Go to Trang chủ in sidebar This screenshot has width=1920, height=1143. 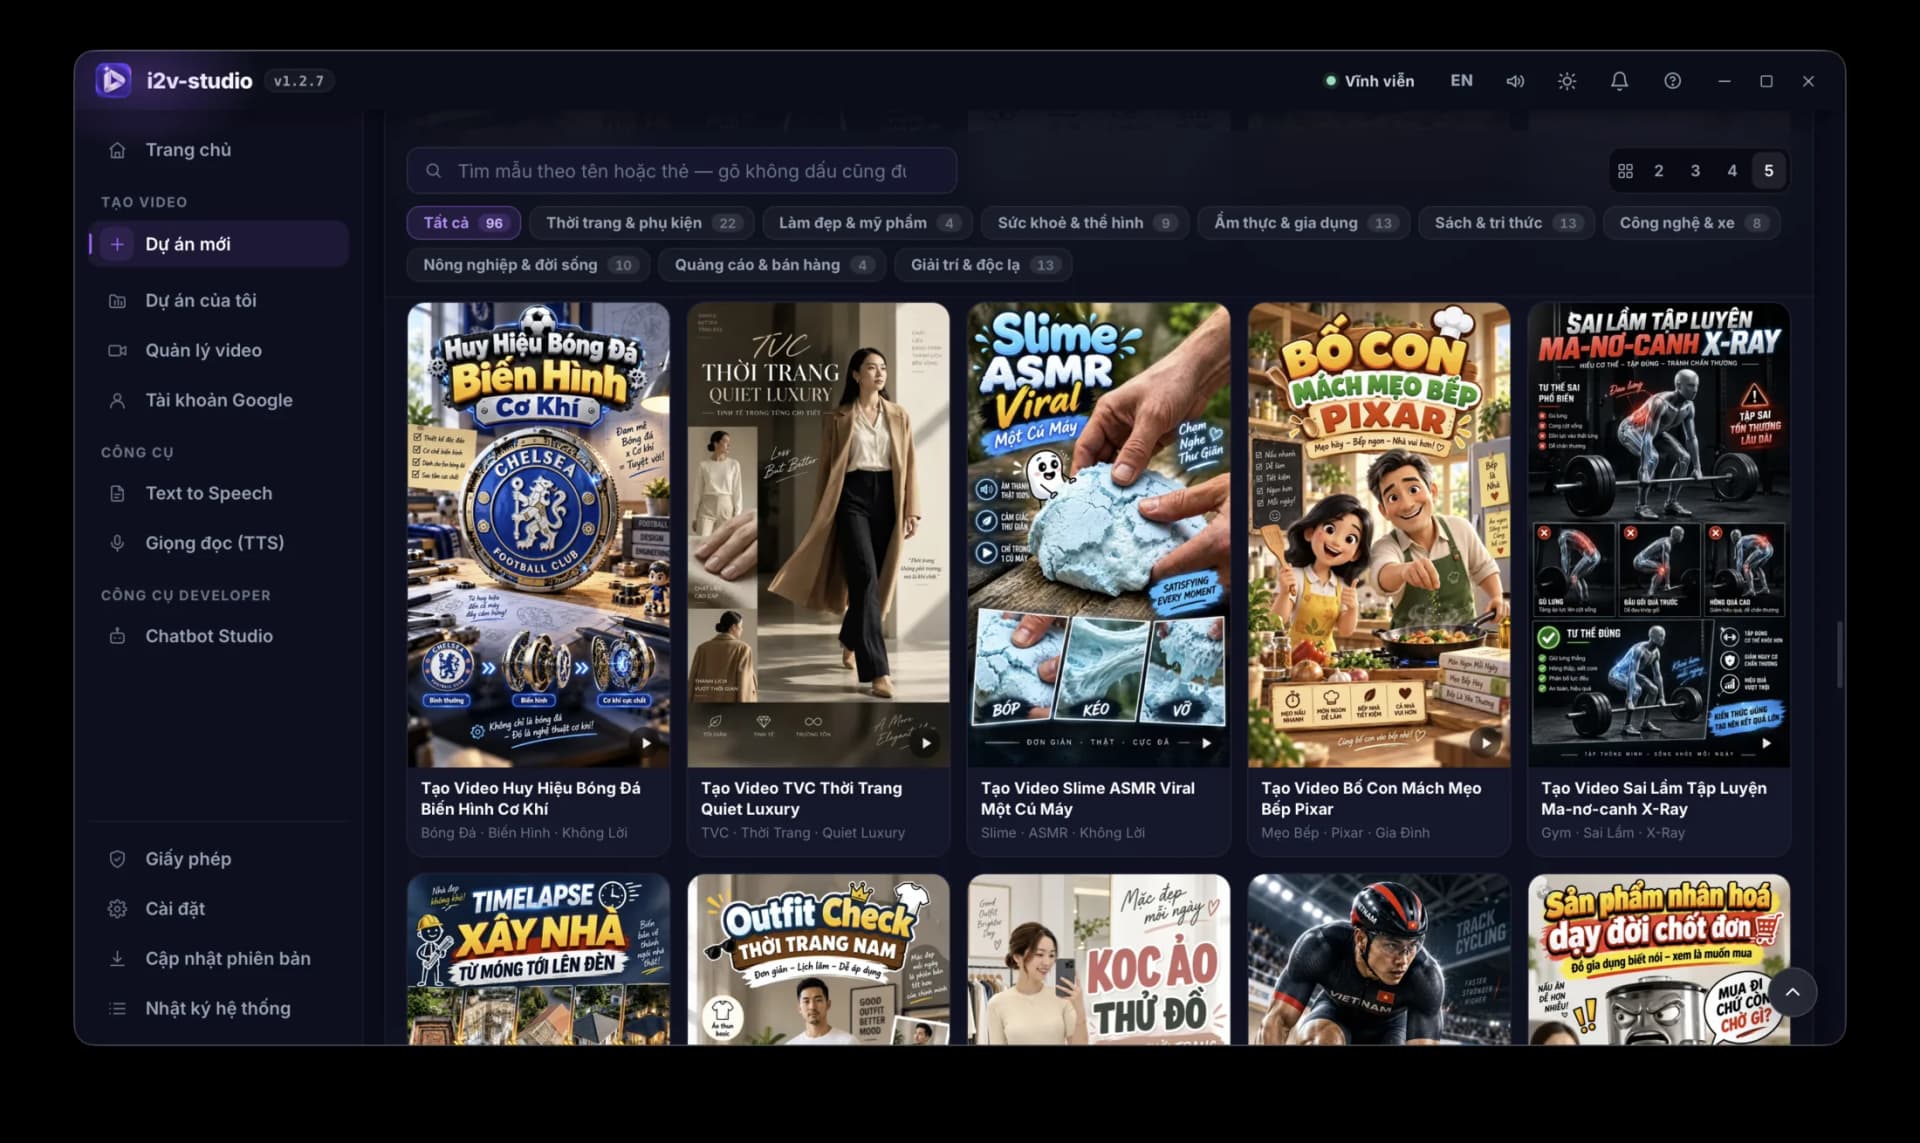(218, 150)
